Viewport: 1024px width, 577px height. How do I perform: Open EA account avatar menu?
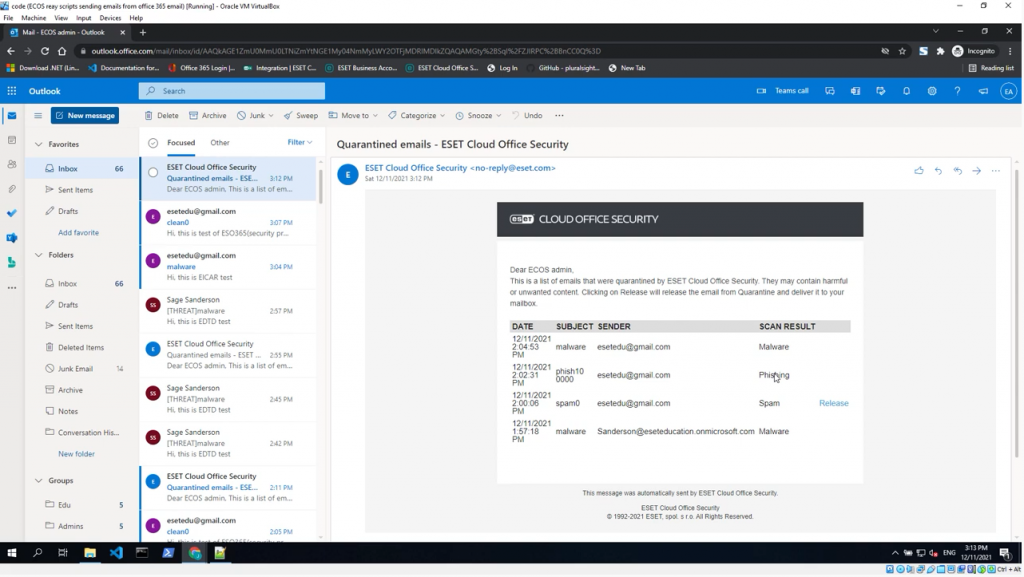pos(1008,91)
